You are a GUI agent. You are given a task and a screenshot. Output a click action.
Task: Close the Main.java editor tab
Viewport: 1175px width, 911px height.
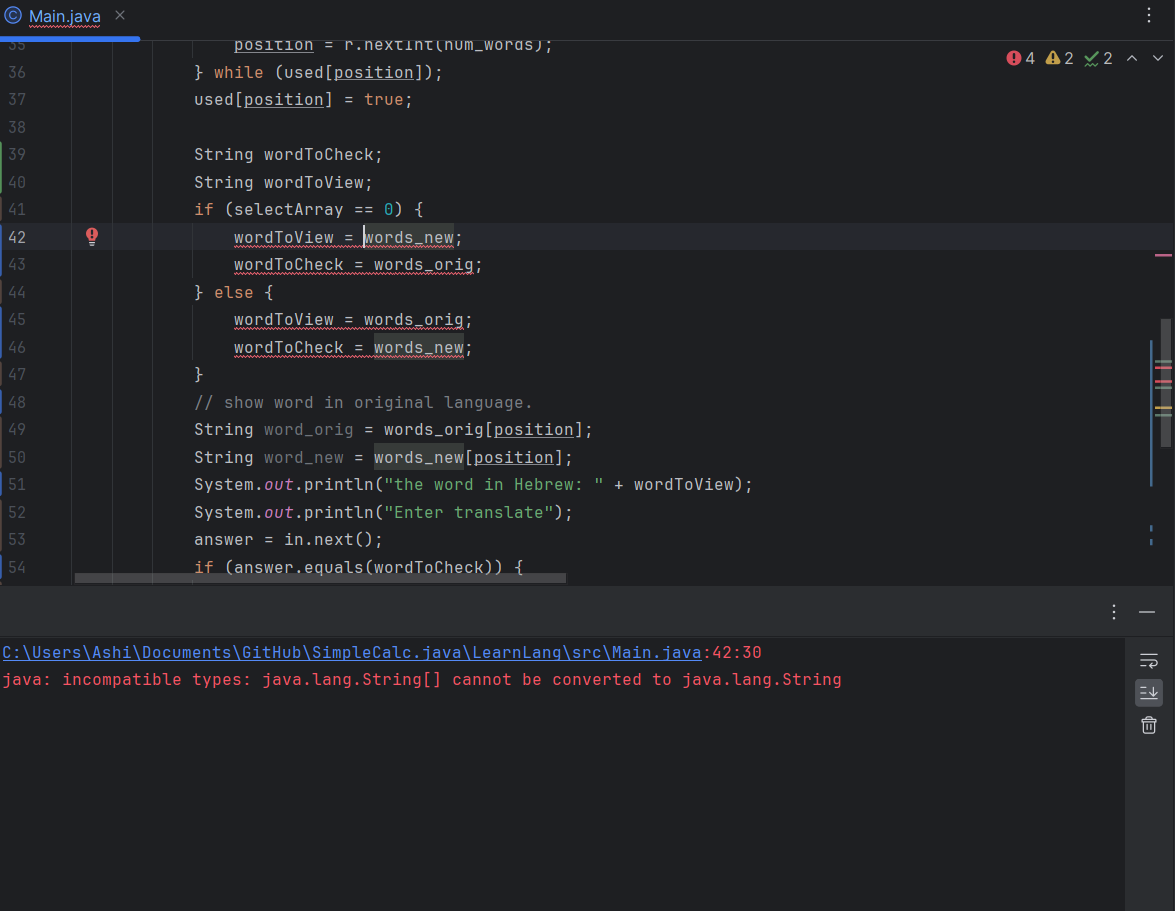point(120,16)
